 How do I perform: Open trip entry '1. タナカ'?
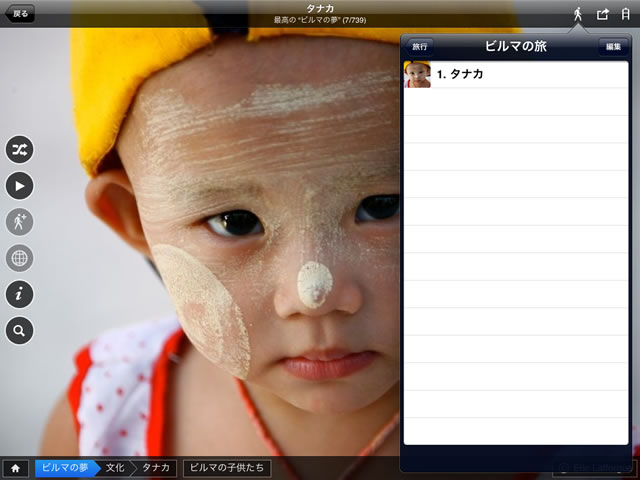[x=516, y=74]
